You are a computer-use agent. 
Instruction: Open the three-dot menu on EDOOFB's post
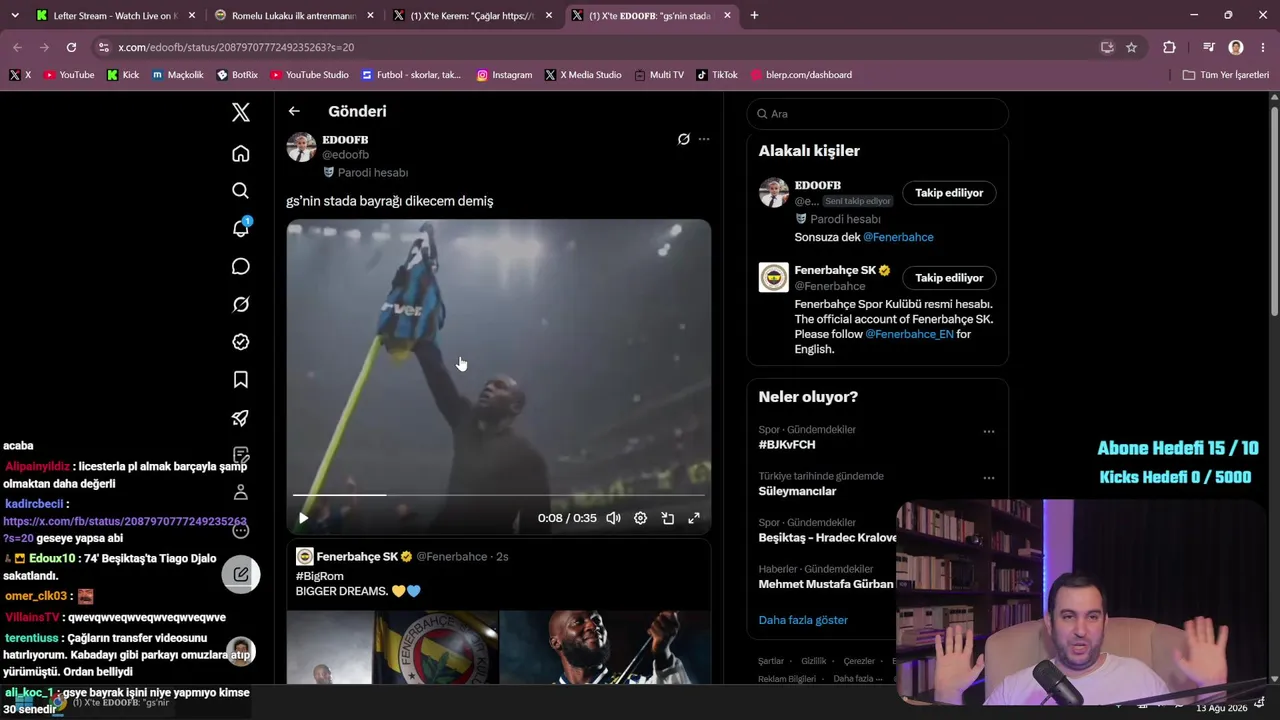click(704, 139)
